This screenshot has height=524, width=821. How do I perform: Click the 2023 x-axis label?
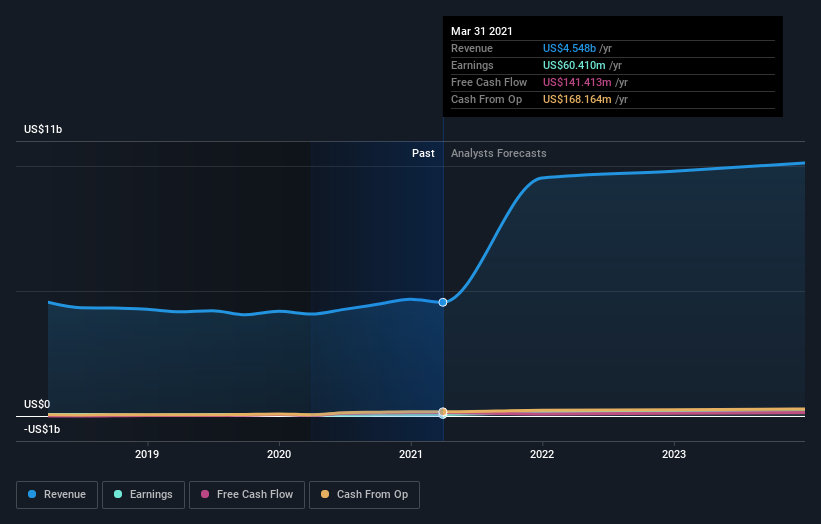(674, 454)
